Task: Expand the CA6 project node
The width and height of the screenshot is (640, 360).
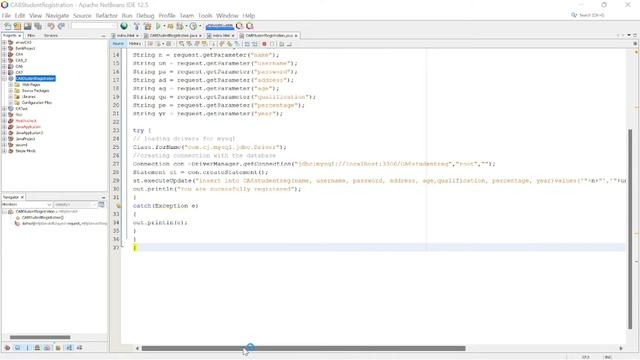Action: point(4,66)
